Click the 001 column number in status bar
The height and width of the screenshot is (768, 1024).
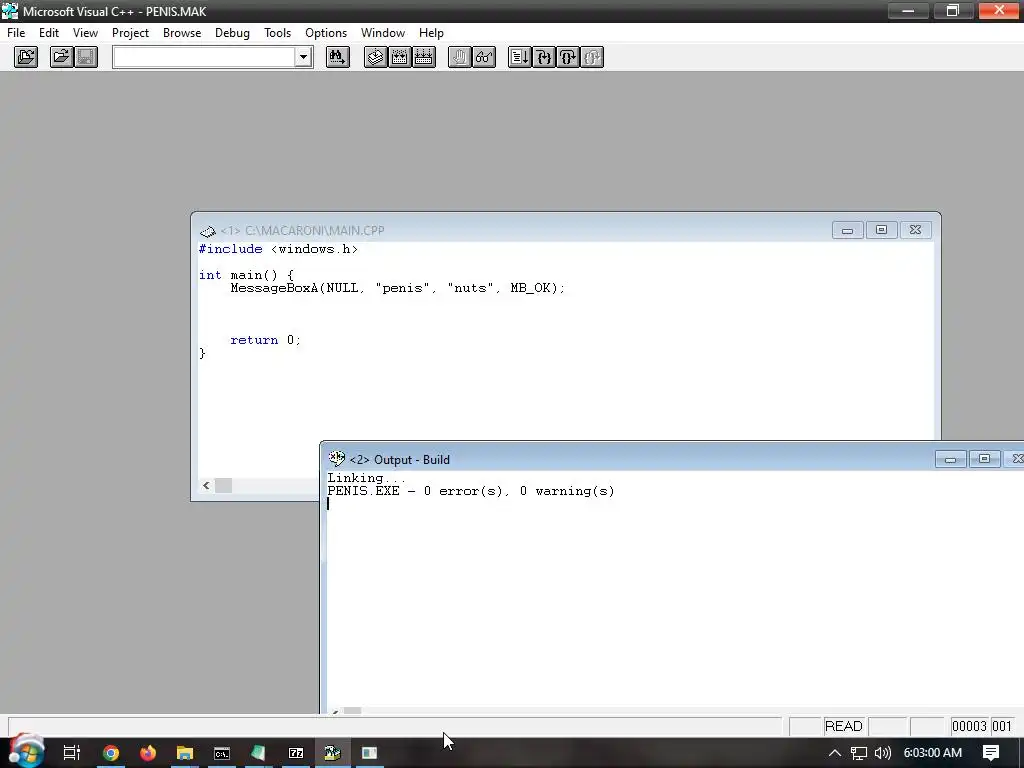[x=1002, y=726]
